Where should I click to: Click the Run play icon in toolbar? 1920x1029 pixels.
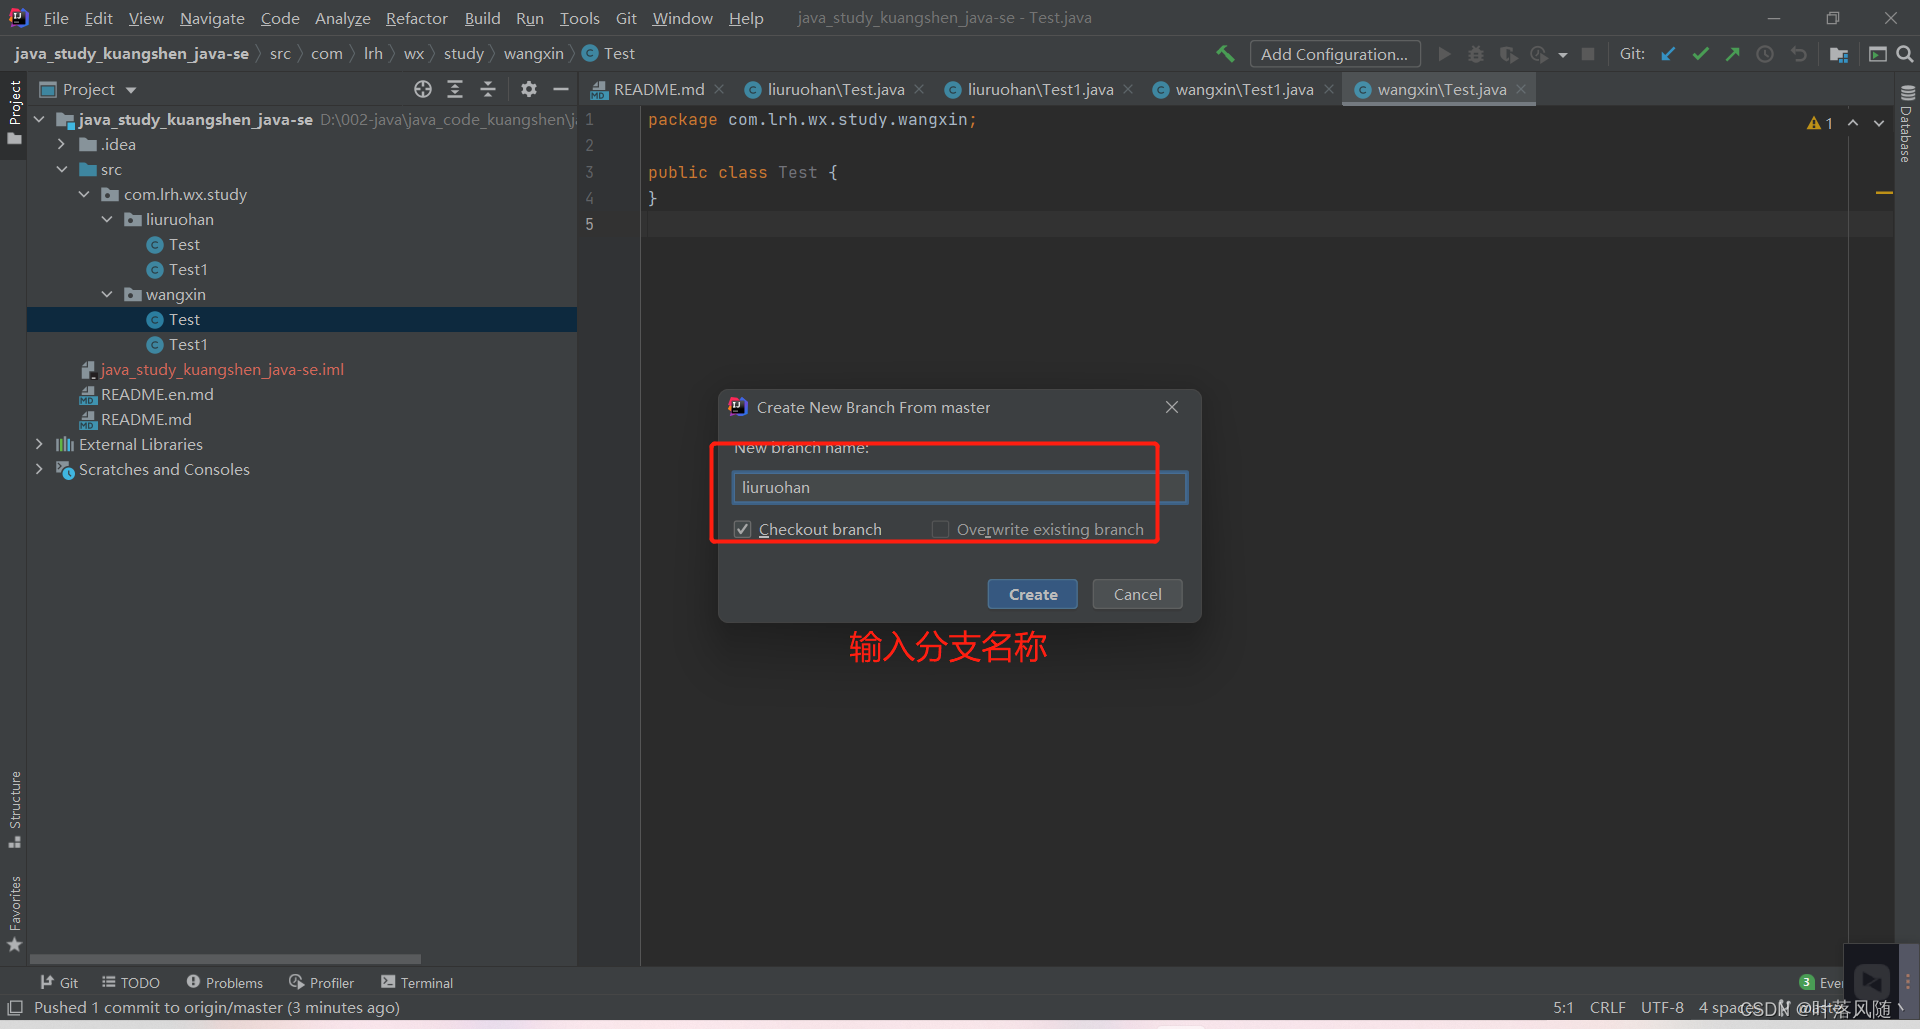(1444, 54)
